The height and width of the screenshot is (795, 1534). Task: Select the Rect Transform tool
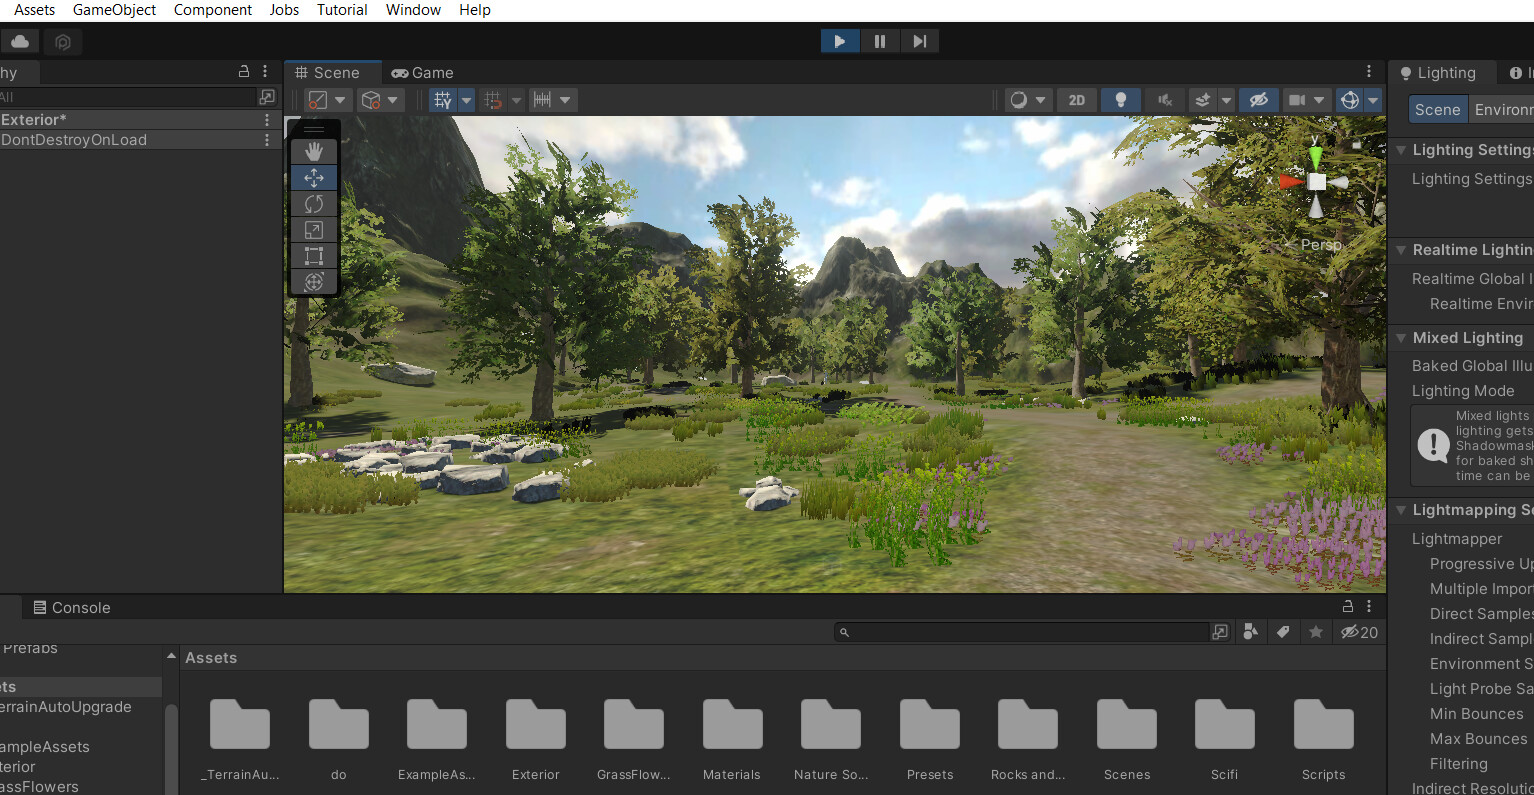coord(313,255)
